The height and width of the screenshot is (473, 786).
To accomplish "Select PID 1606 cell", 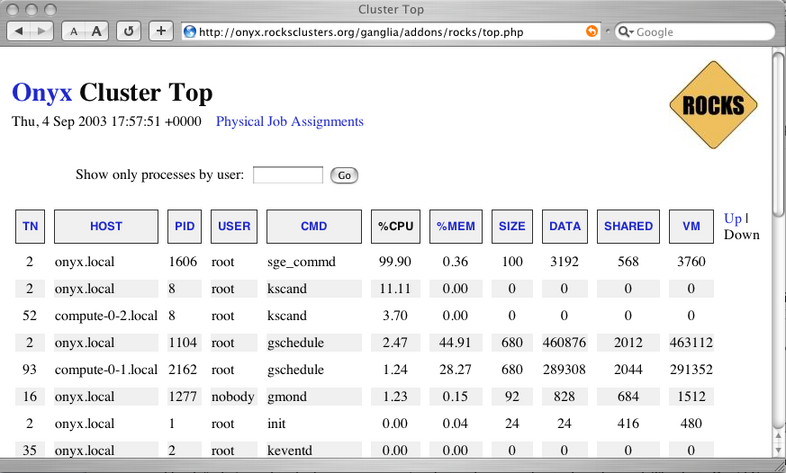I will pyautogui.click(x=182, y=262).
